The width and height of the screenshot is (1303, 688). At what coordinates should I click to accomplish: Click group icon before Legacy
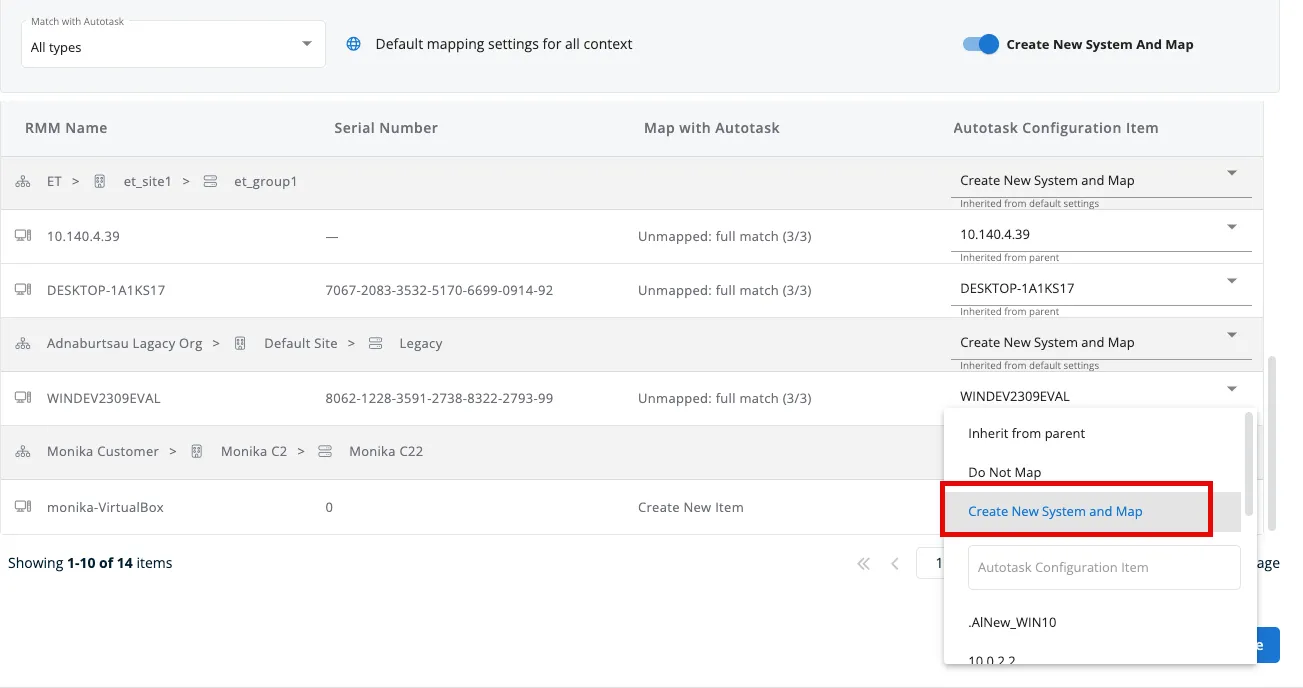click(375, 344)
